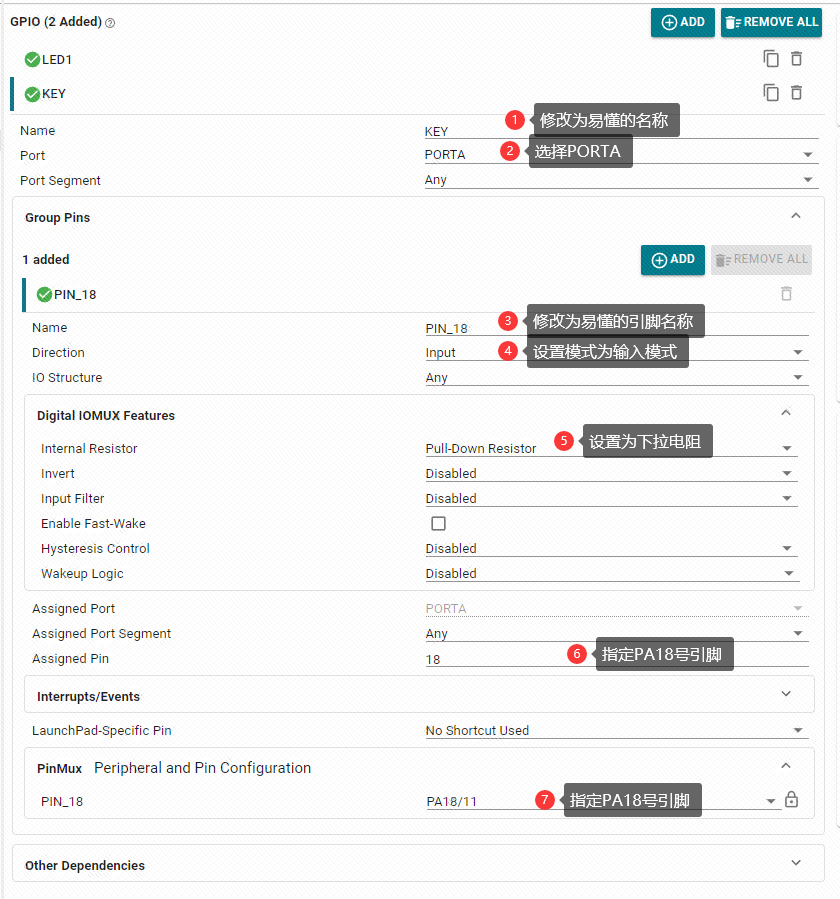
Task: Open the Port dropdown showing PORTA
Action: 621,154
